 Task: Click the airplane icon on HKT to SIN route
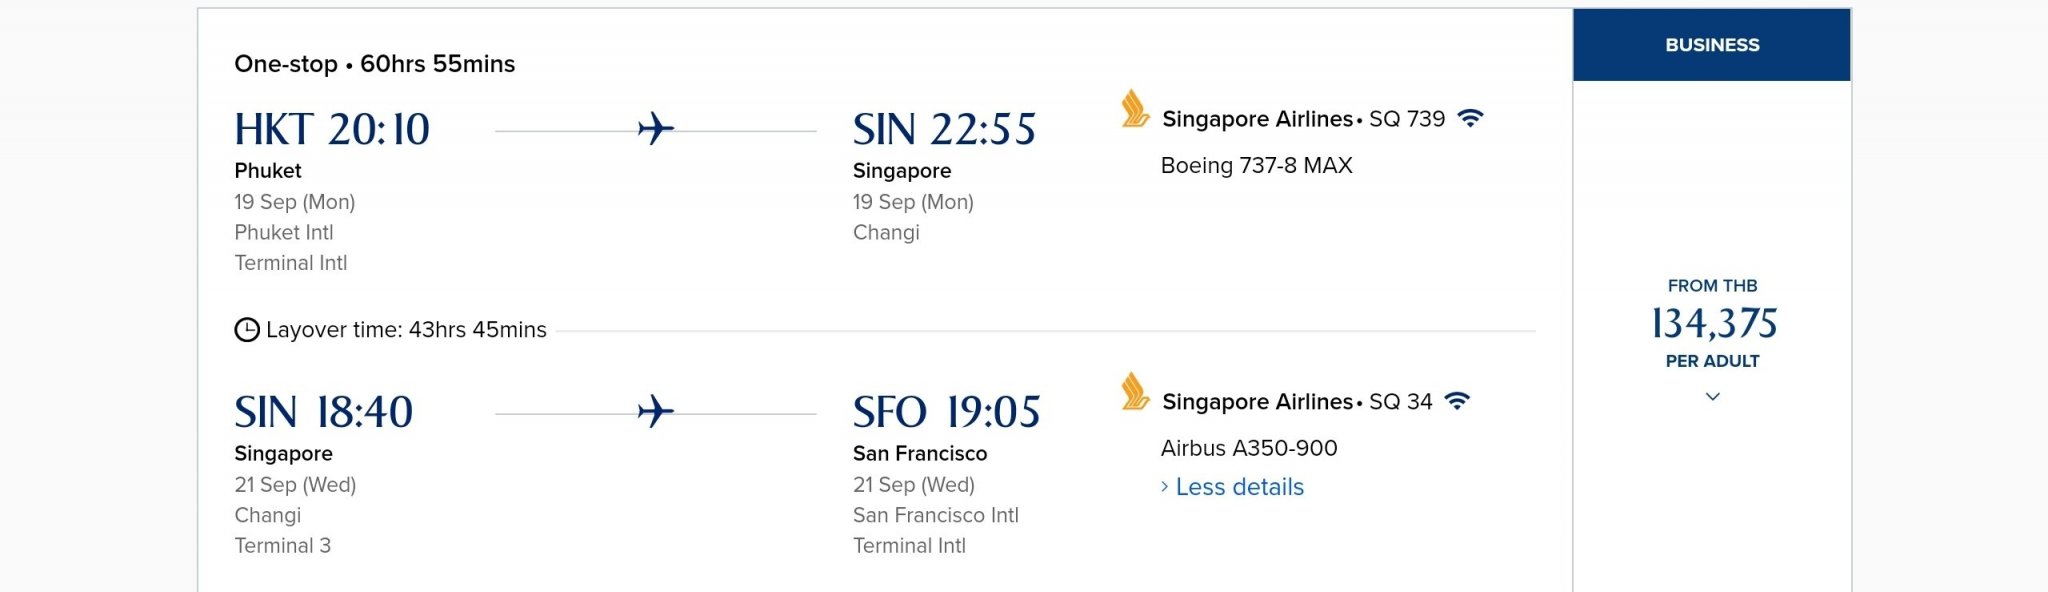click(x=656, y=129)
